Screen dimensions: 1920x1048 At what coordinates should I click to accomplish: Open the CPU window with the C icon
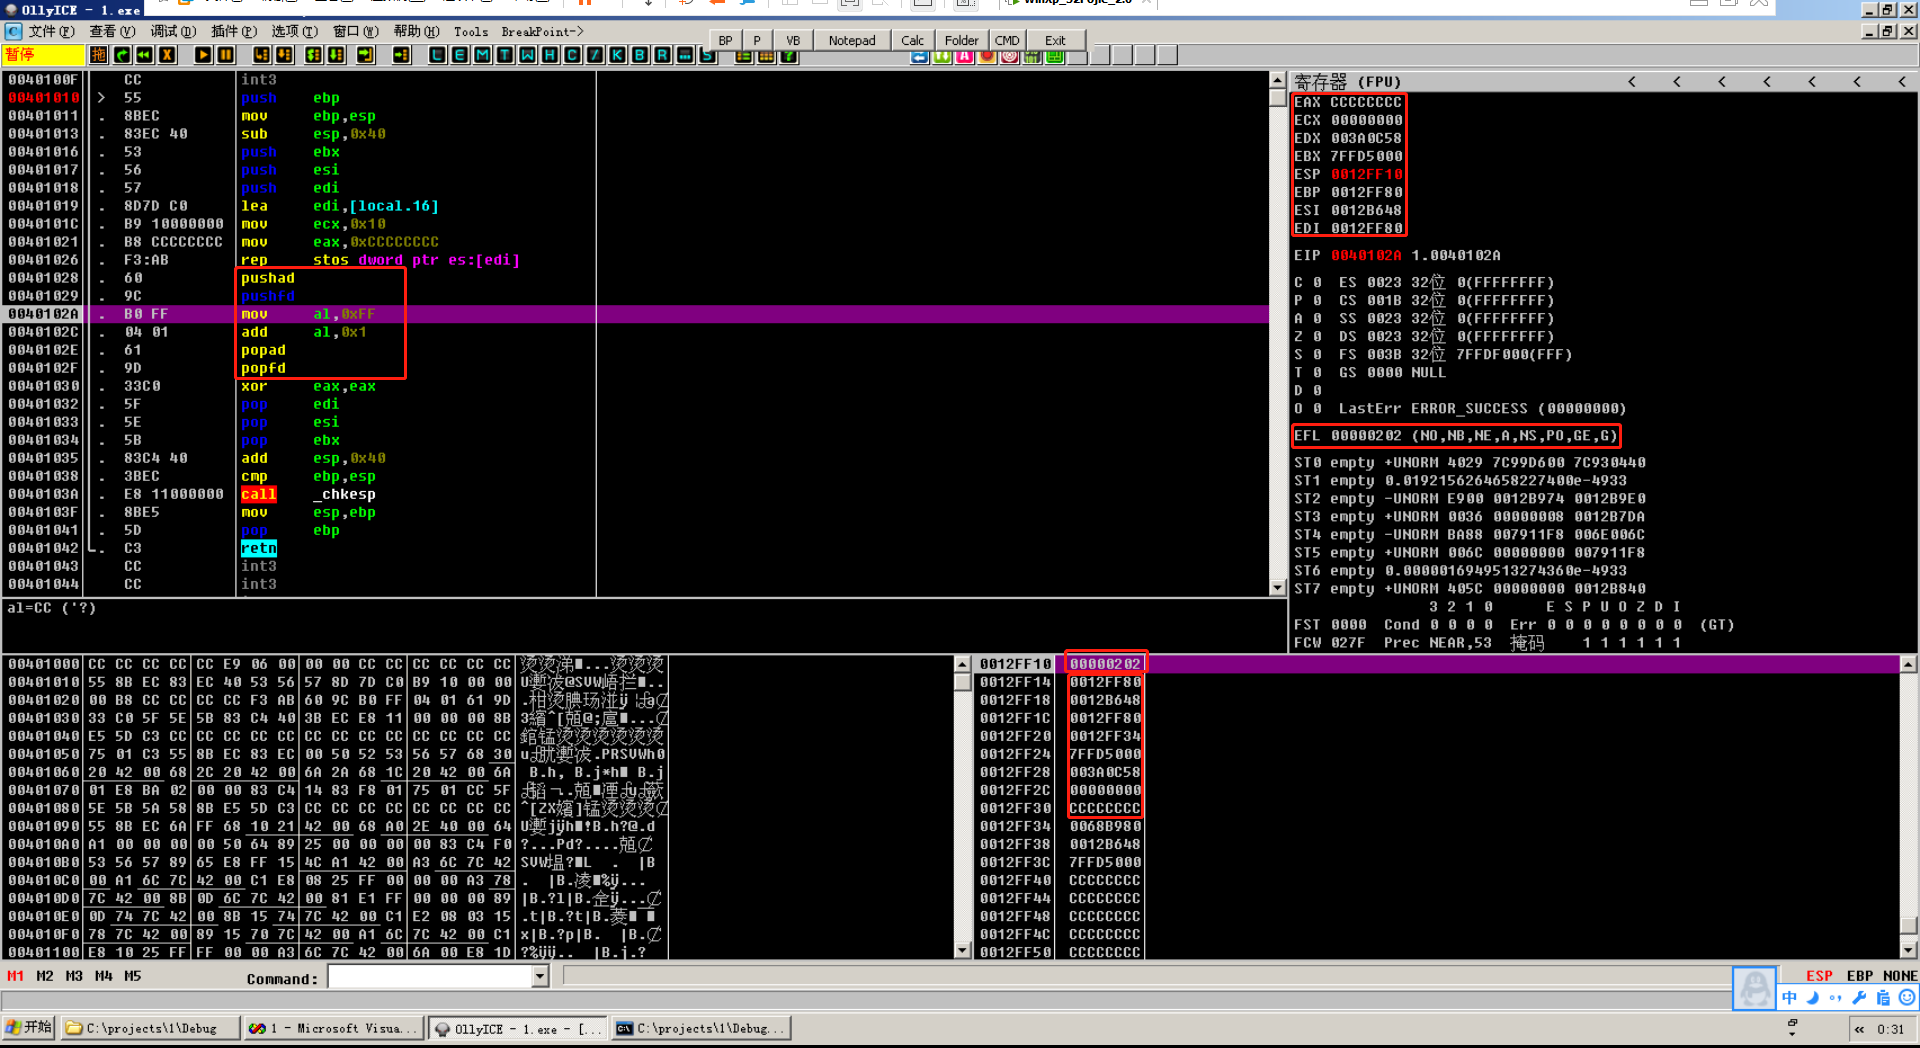(573, 55)
